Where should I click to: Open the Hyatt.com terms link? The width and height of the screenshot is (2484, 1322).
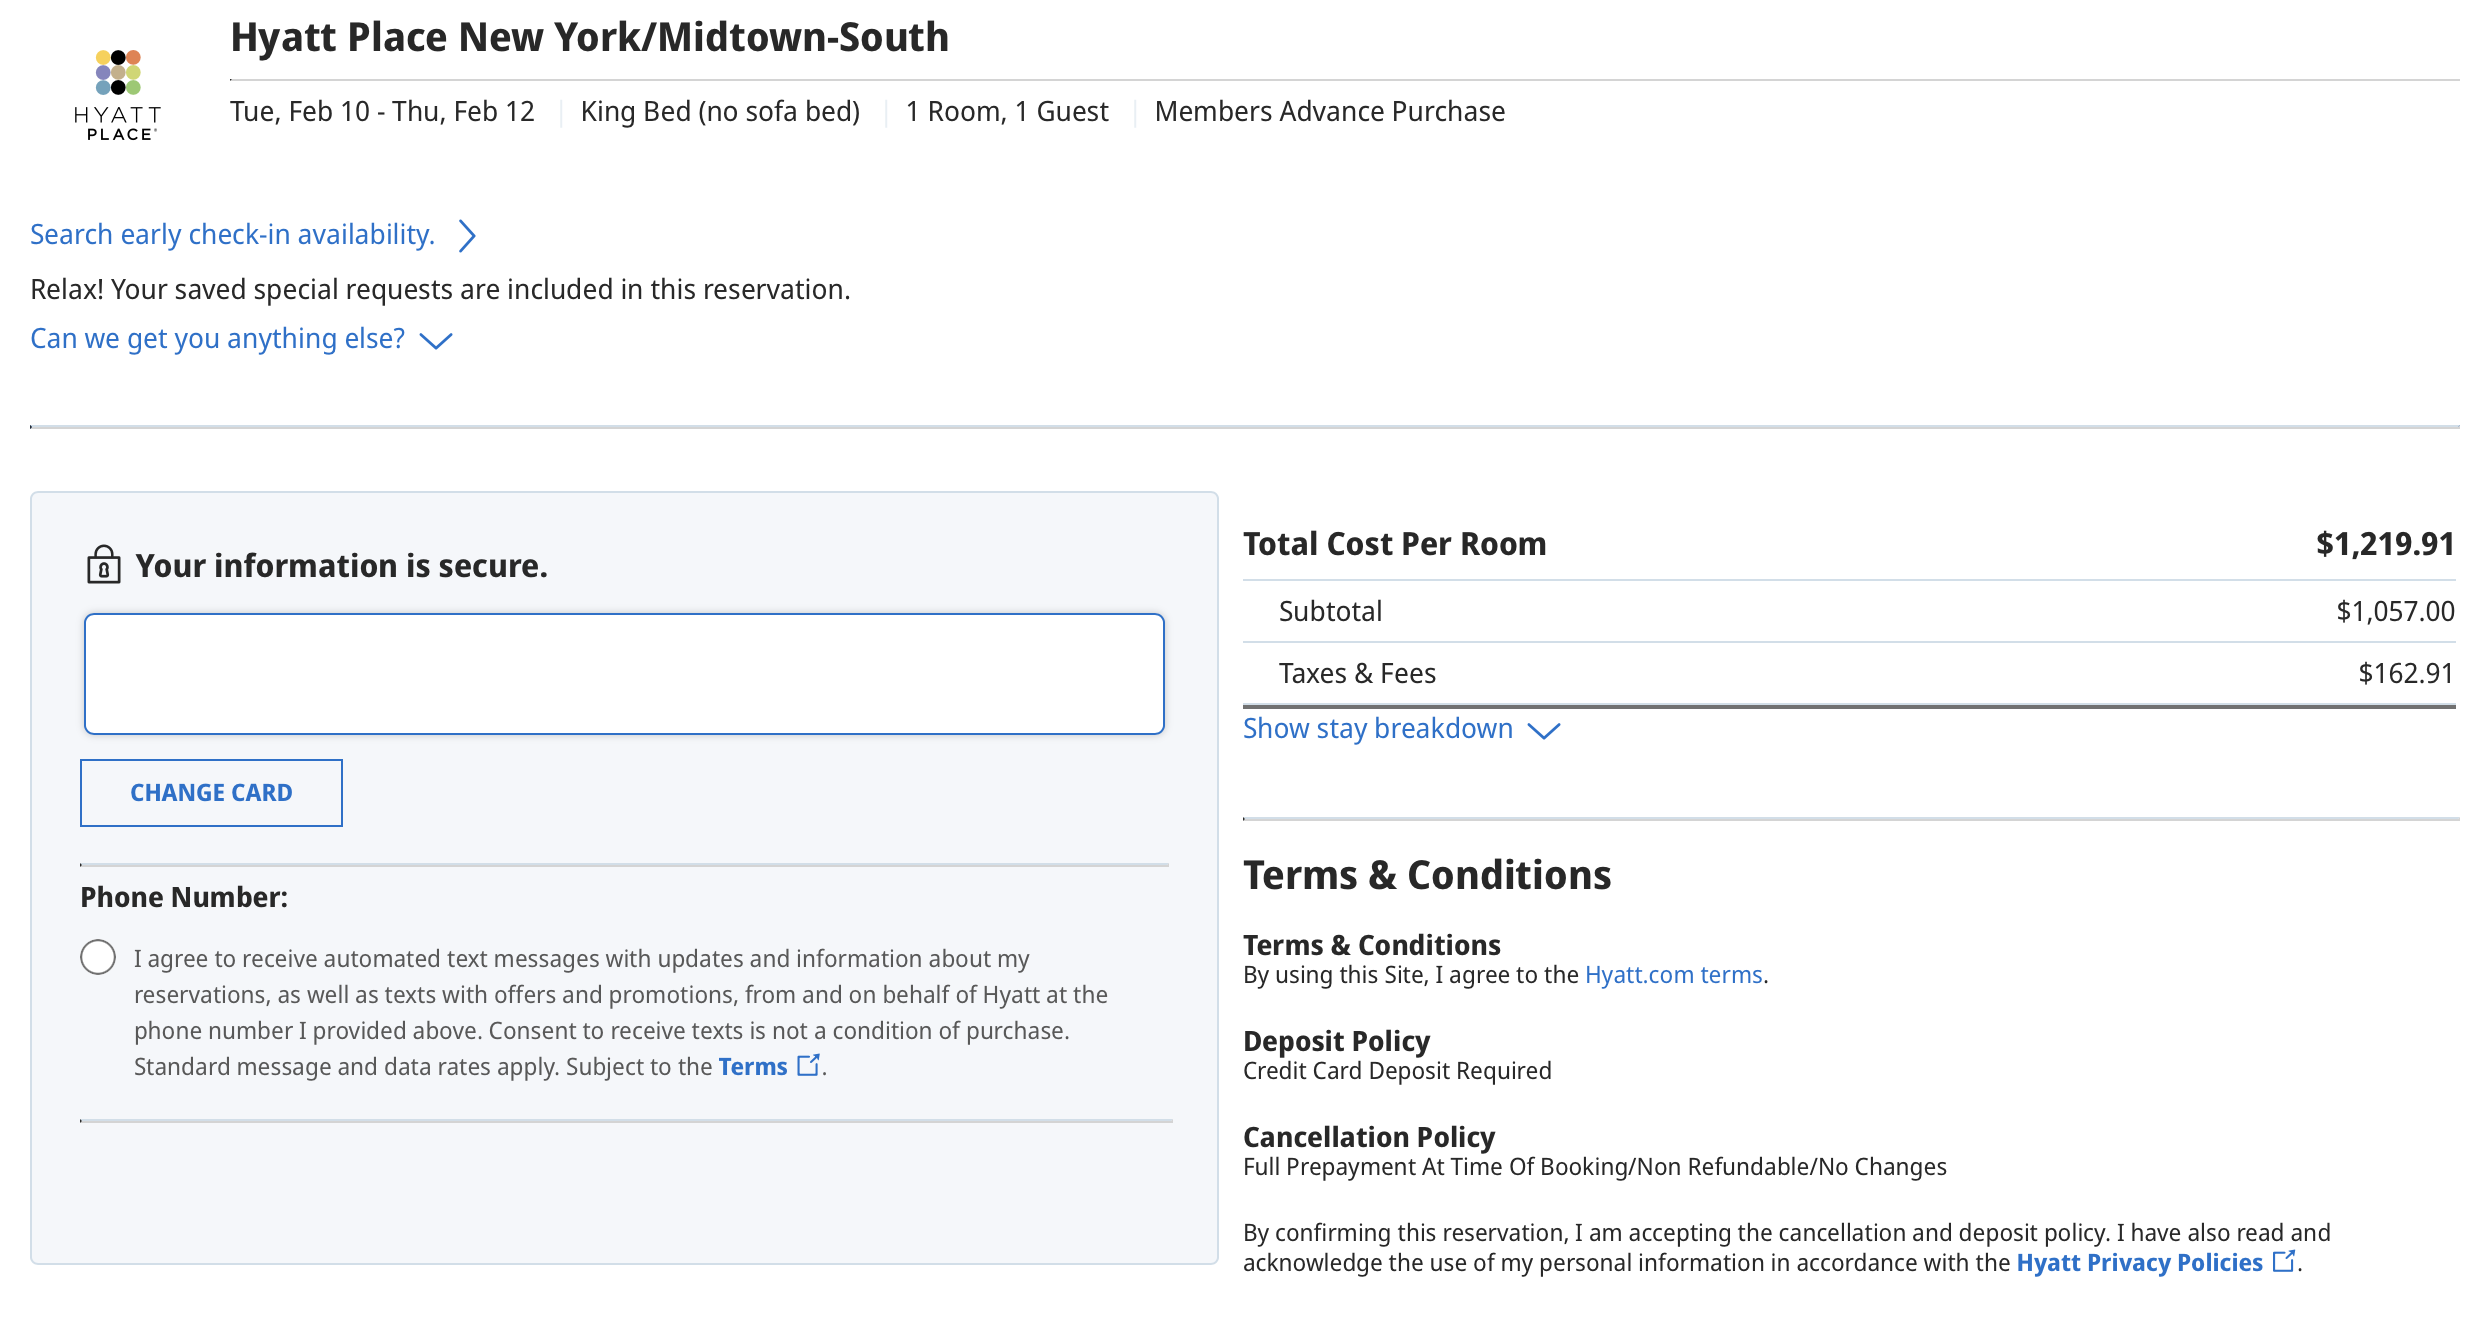click(1673, 975)
